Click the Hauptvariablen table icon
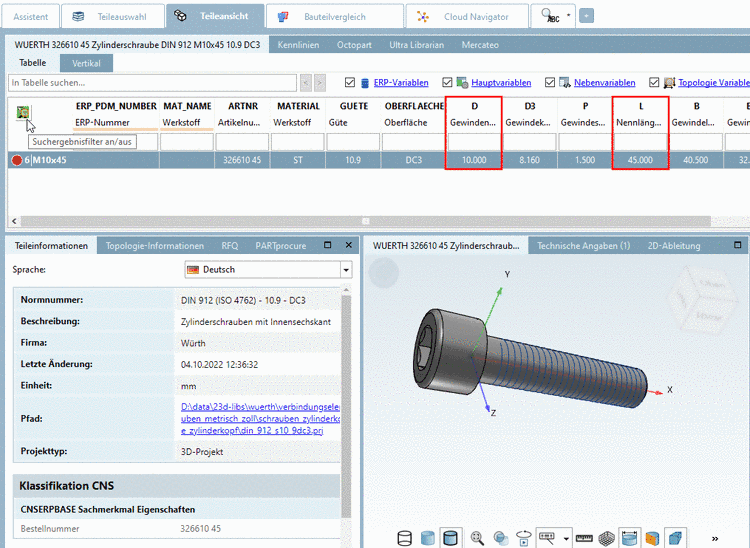 click(462, 83)
